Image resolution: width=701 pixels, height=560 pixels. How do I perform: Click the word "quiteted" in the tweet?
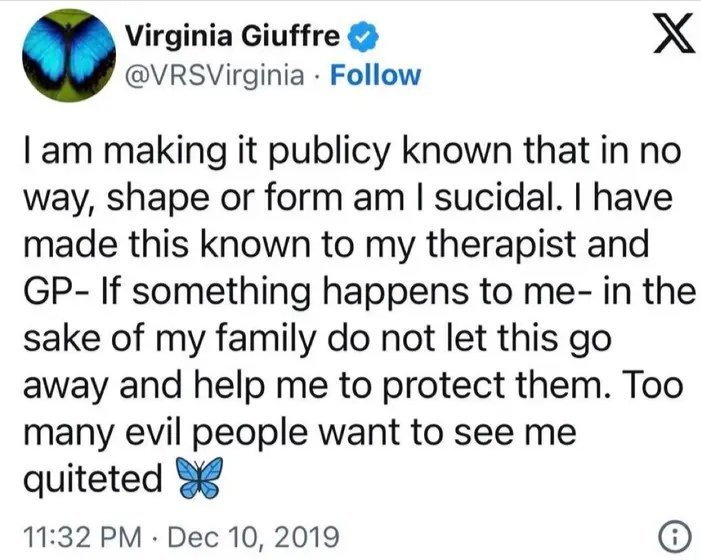[94, 481]
